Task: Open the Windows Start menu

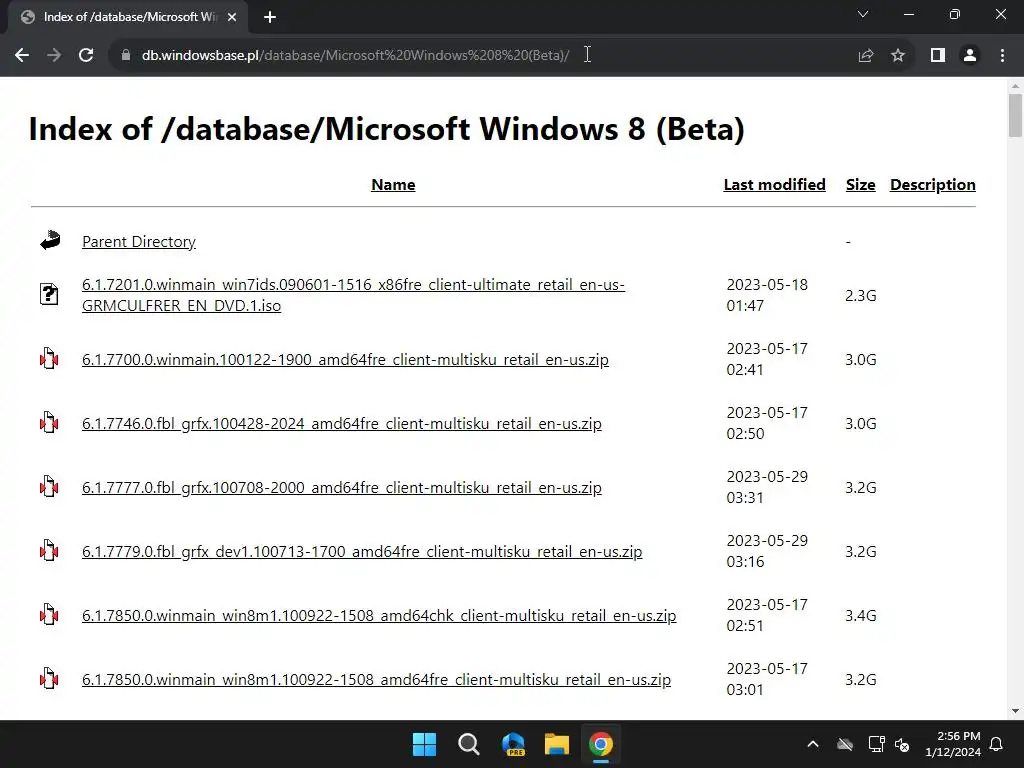Action: [x=424, y=744]
